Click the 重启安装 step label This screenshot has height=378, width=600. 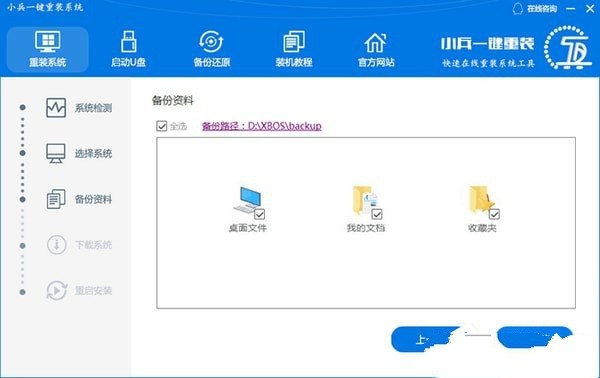pyautogui.click(x=93, y=291)
